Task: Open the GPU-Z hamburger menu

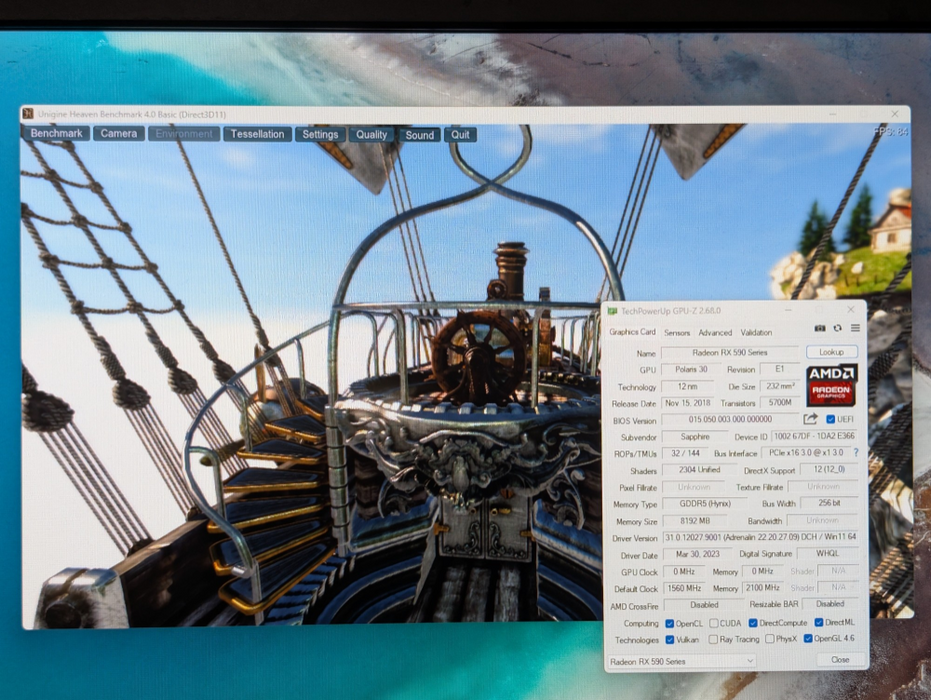Action: [x=855, y=328]
